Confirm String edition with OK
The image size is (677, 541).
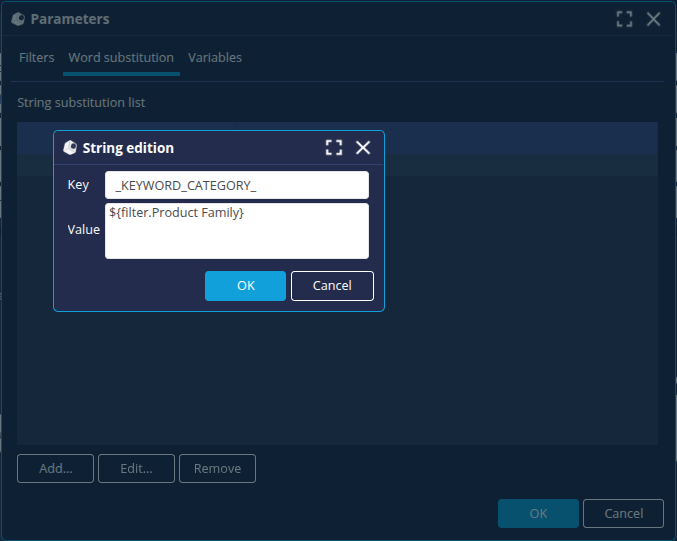(245, 286)
